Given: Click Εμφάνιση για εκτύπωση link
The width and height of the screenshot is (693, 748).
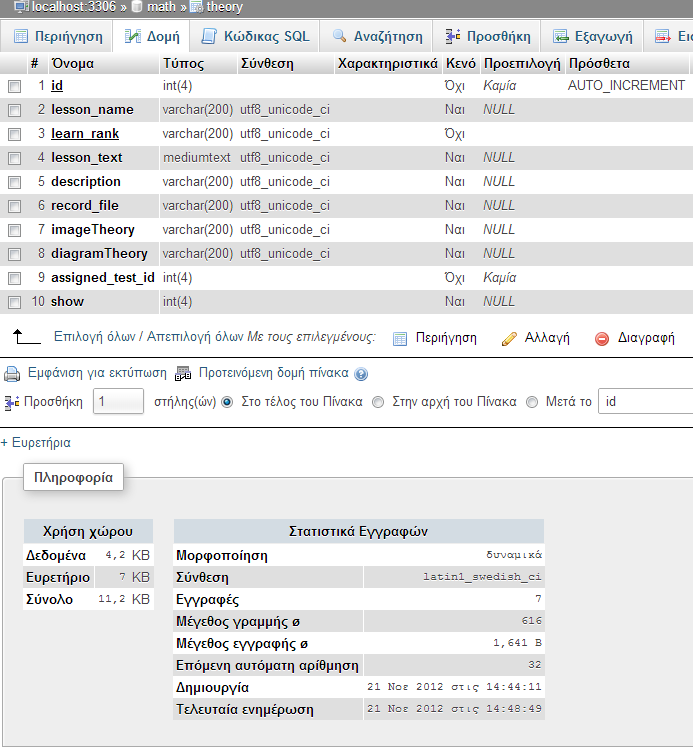Looking at the screenshot, I should pos(97,373).
